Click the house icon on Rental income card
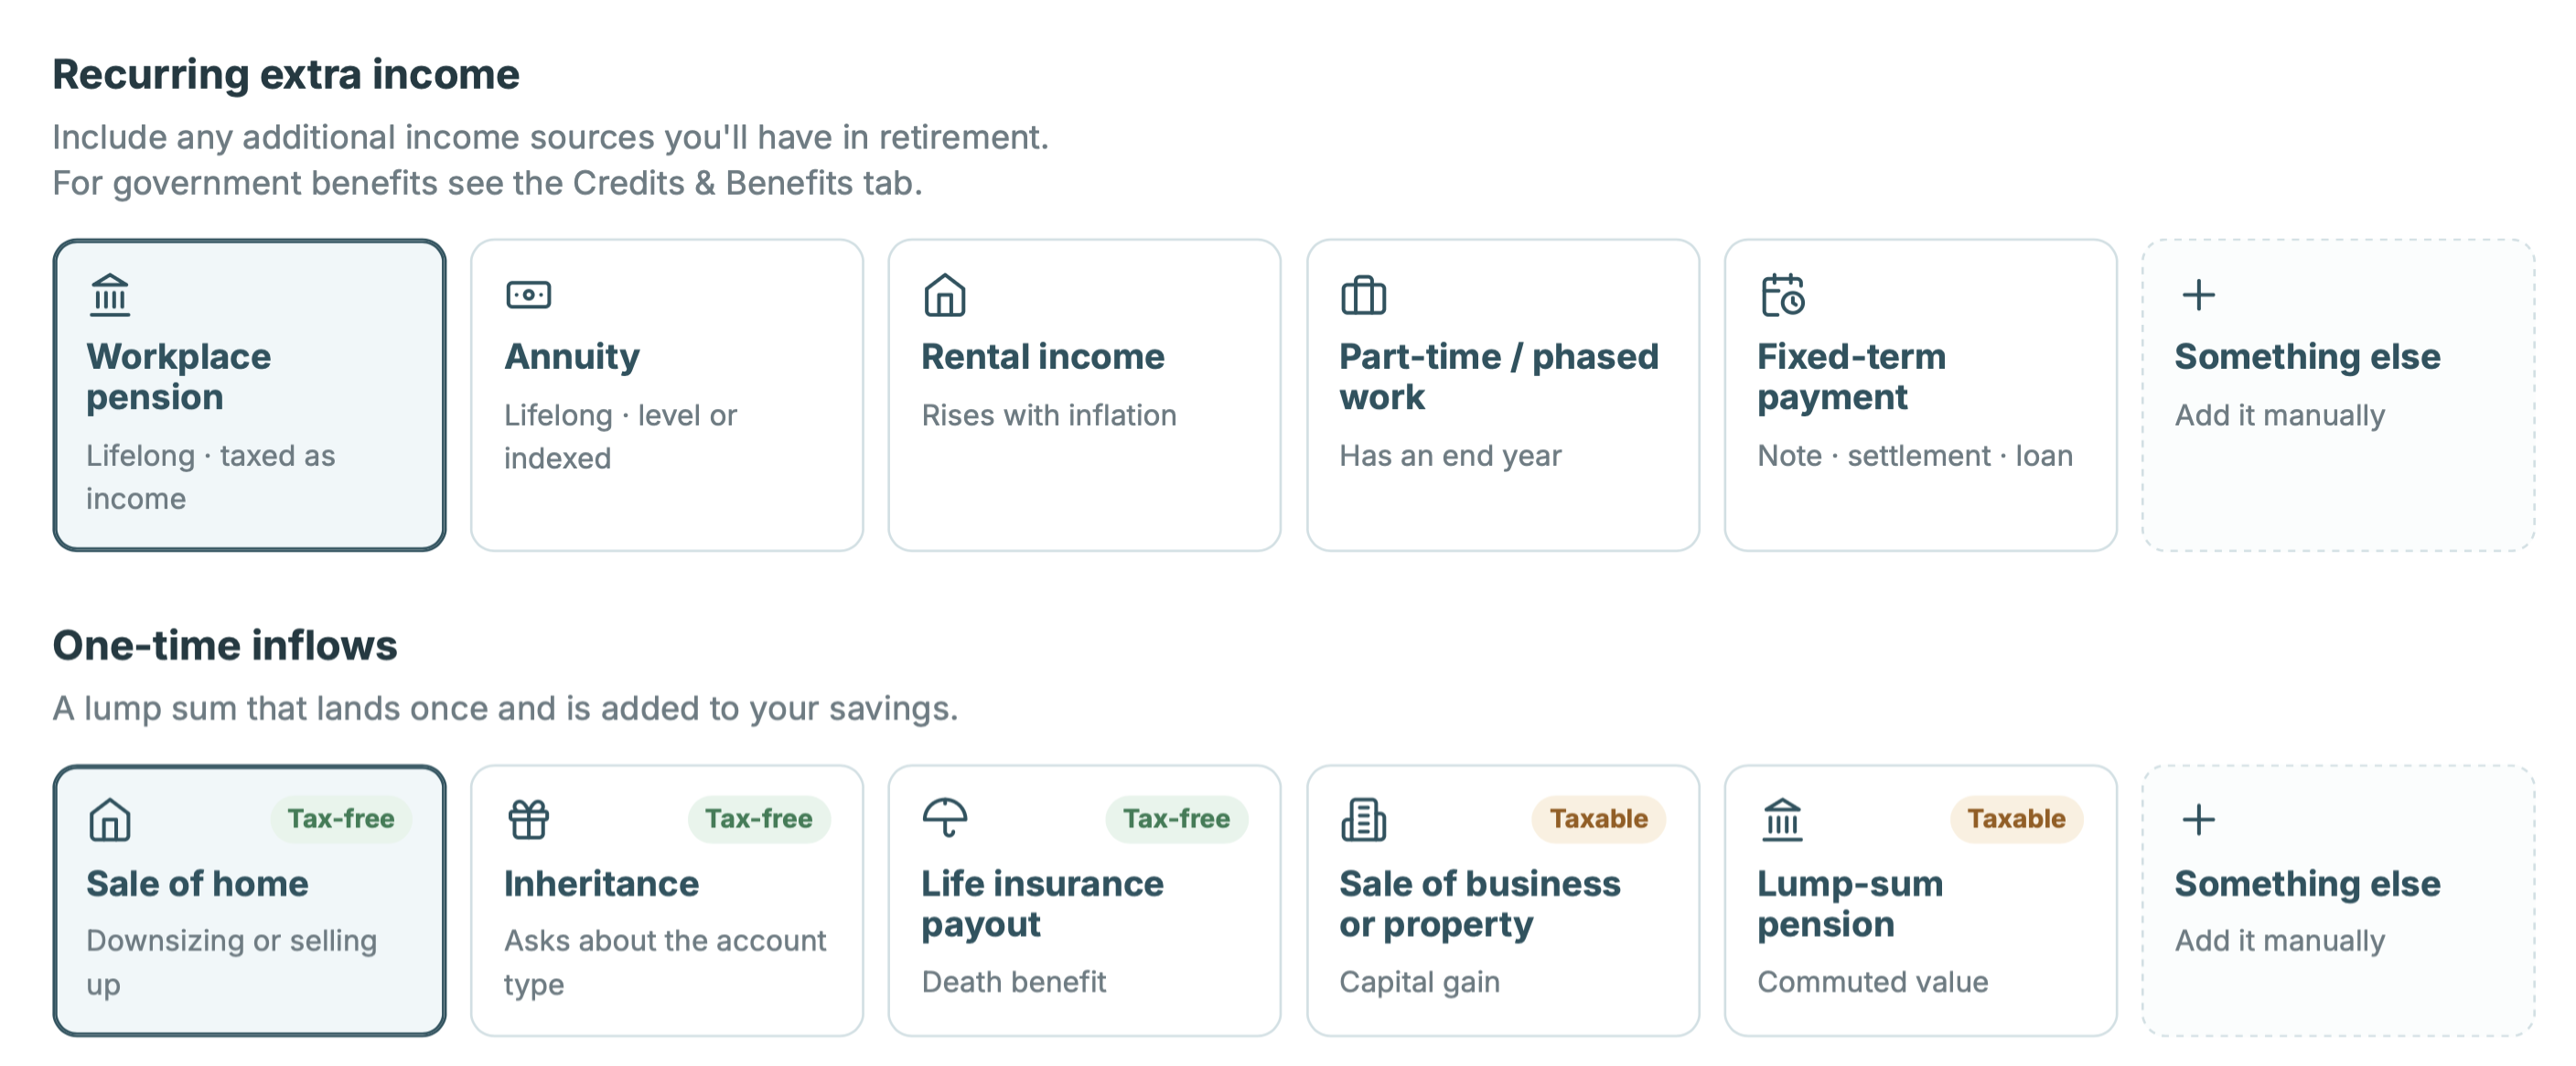This screenshot has height=1066, width=2576. click(945, 295)
